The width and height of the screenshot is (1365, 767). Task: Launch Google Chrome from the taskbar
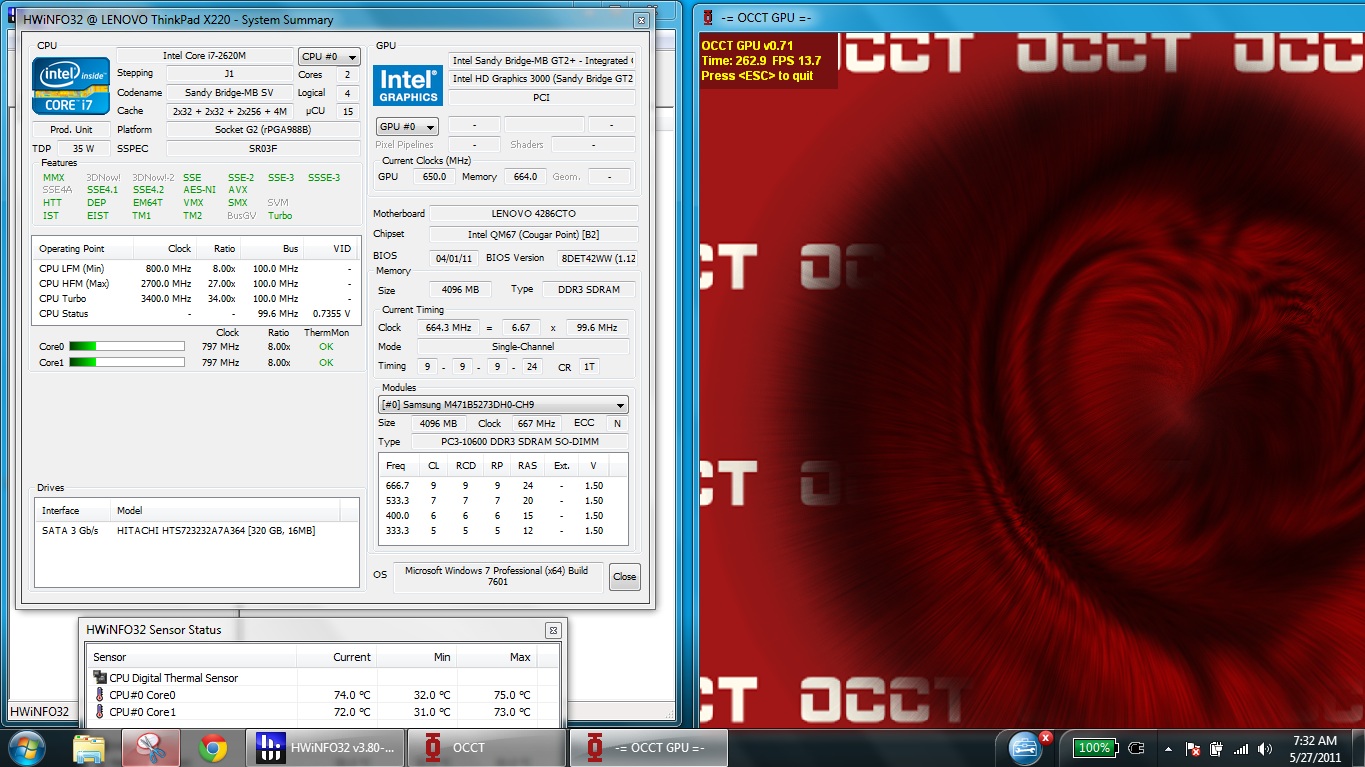(x=212, y=748)
